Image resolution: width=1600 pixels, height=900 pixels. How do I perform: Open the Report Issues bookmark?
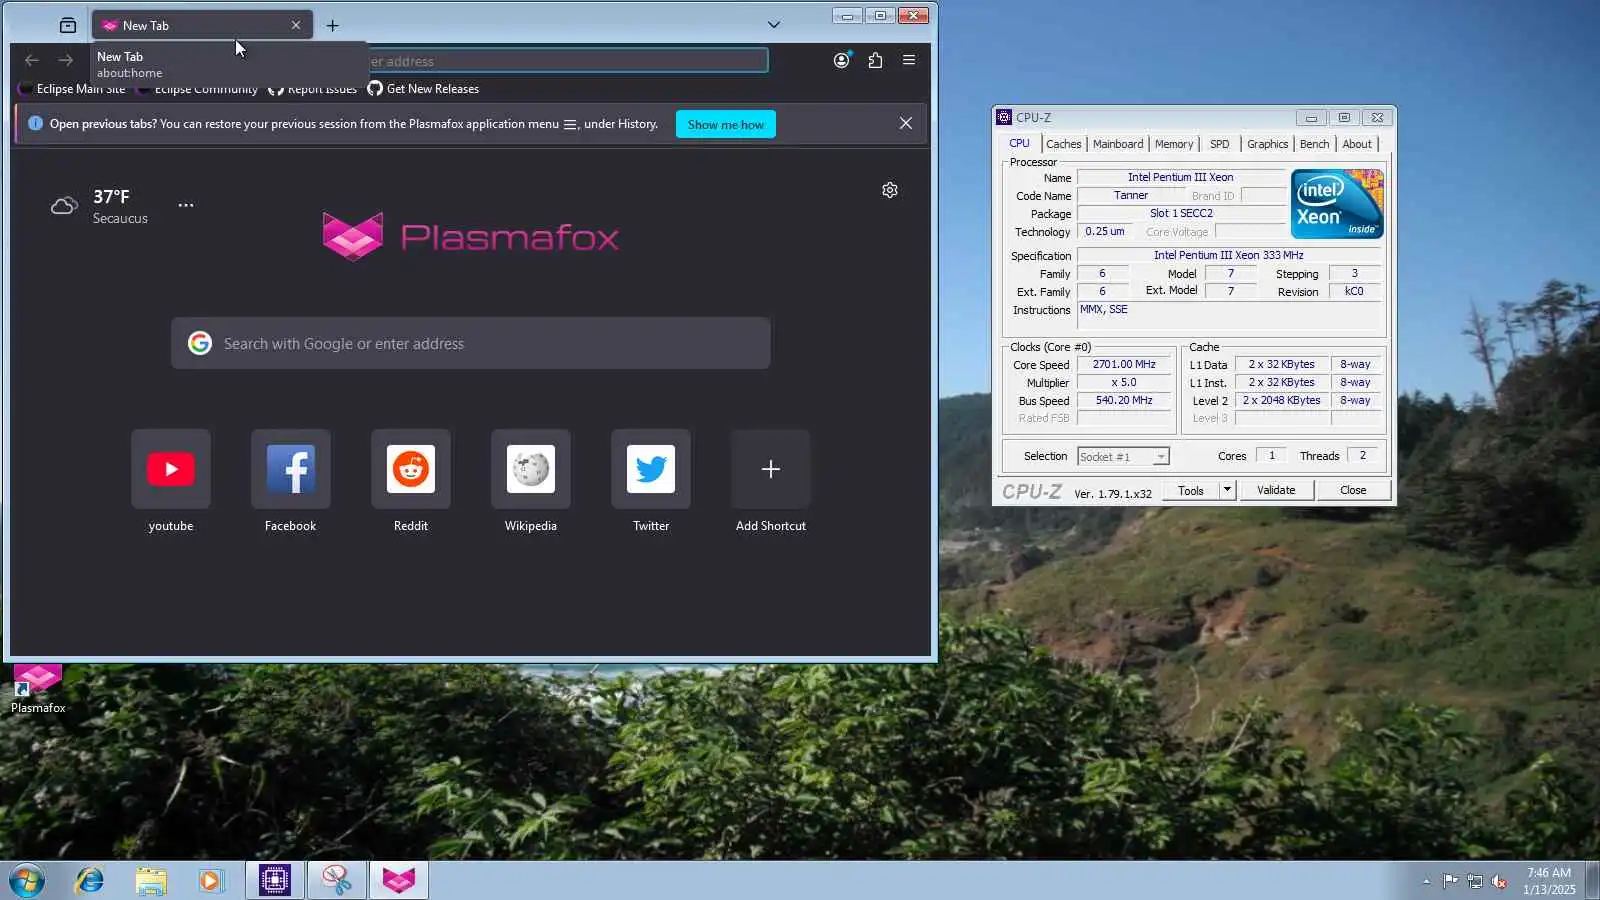click(312, 89)
